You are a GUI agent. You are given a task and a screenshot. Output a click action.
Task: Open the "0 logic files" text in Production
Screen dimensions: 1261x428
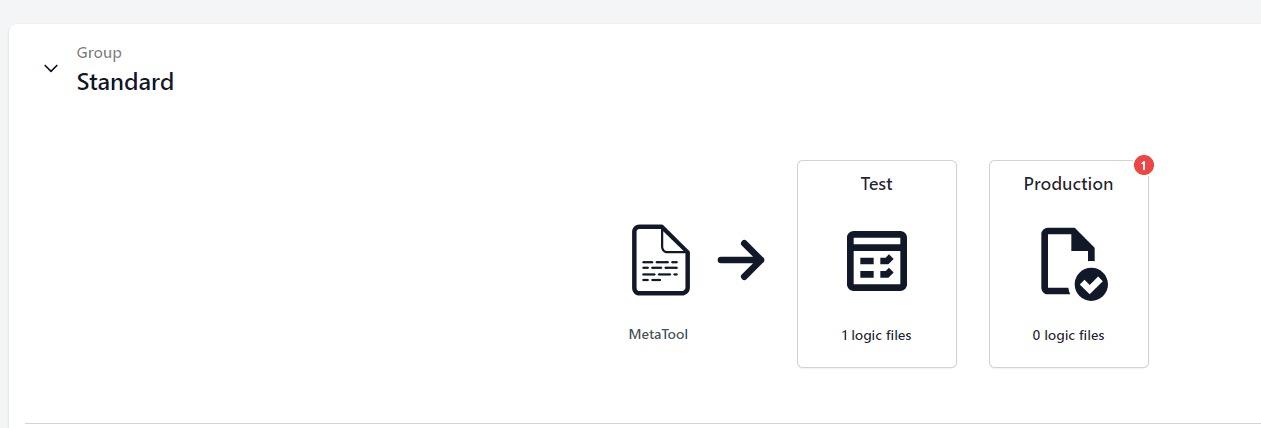1068,335
